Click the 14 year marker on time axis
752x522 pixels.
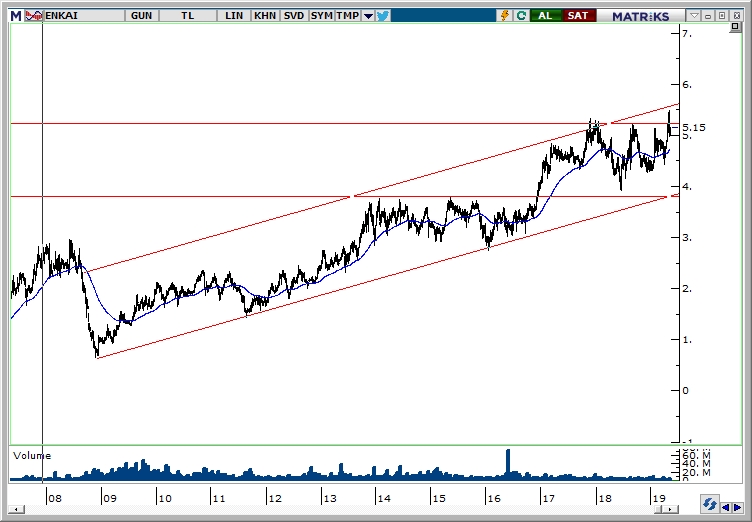(384, 498)
